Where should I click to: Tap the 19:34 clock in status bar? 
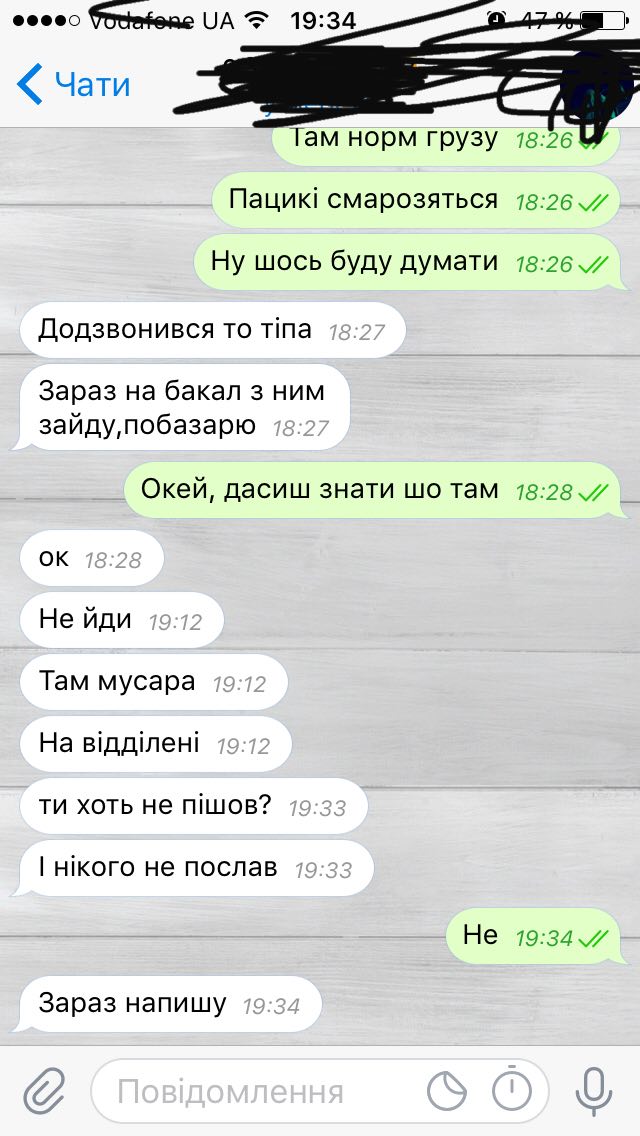click(x=323, y=20)
